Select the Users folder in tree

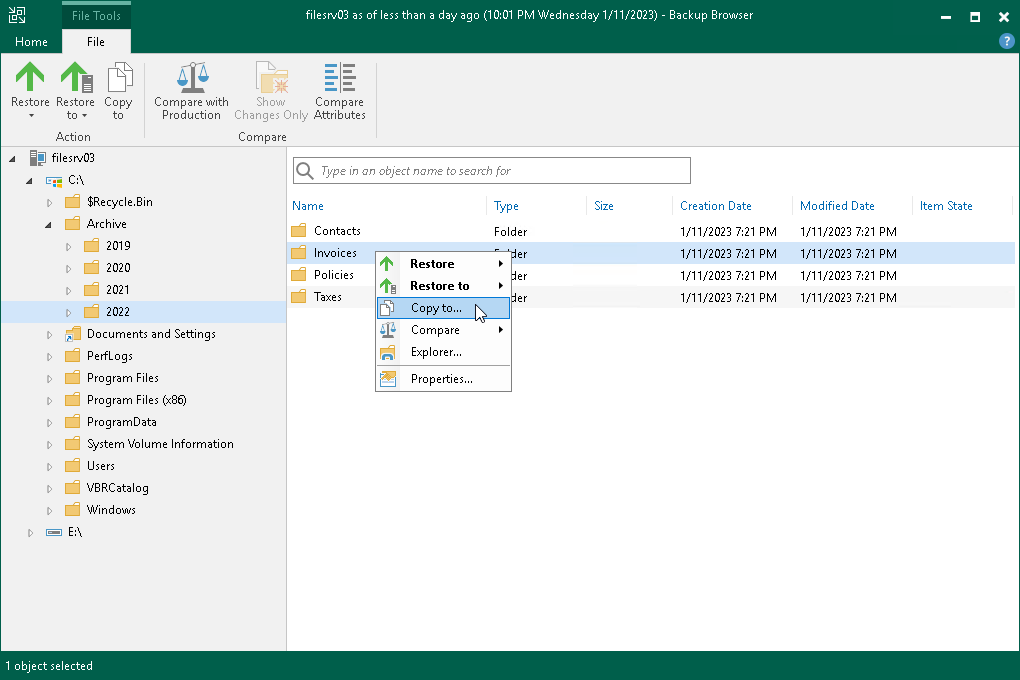pyautogui.click(x=100, y=466)
